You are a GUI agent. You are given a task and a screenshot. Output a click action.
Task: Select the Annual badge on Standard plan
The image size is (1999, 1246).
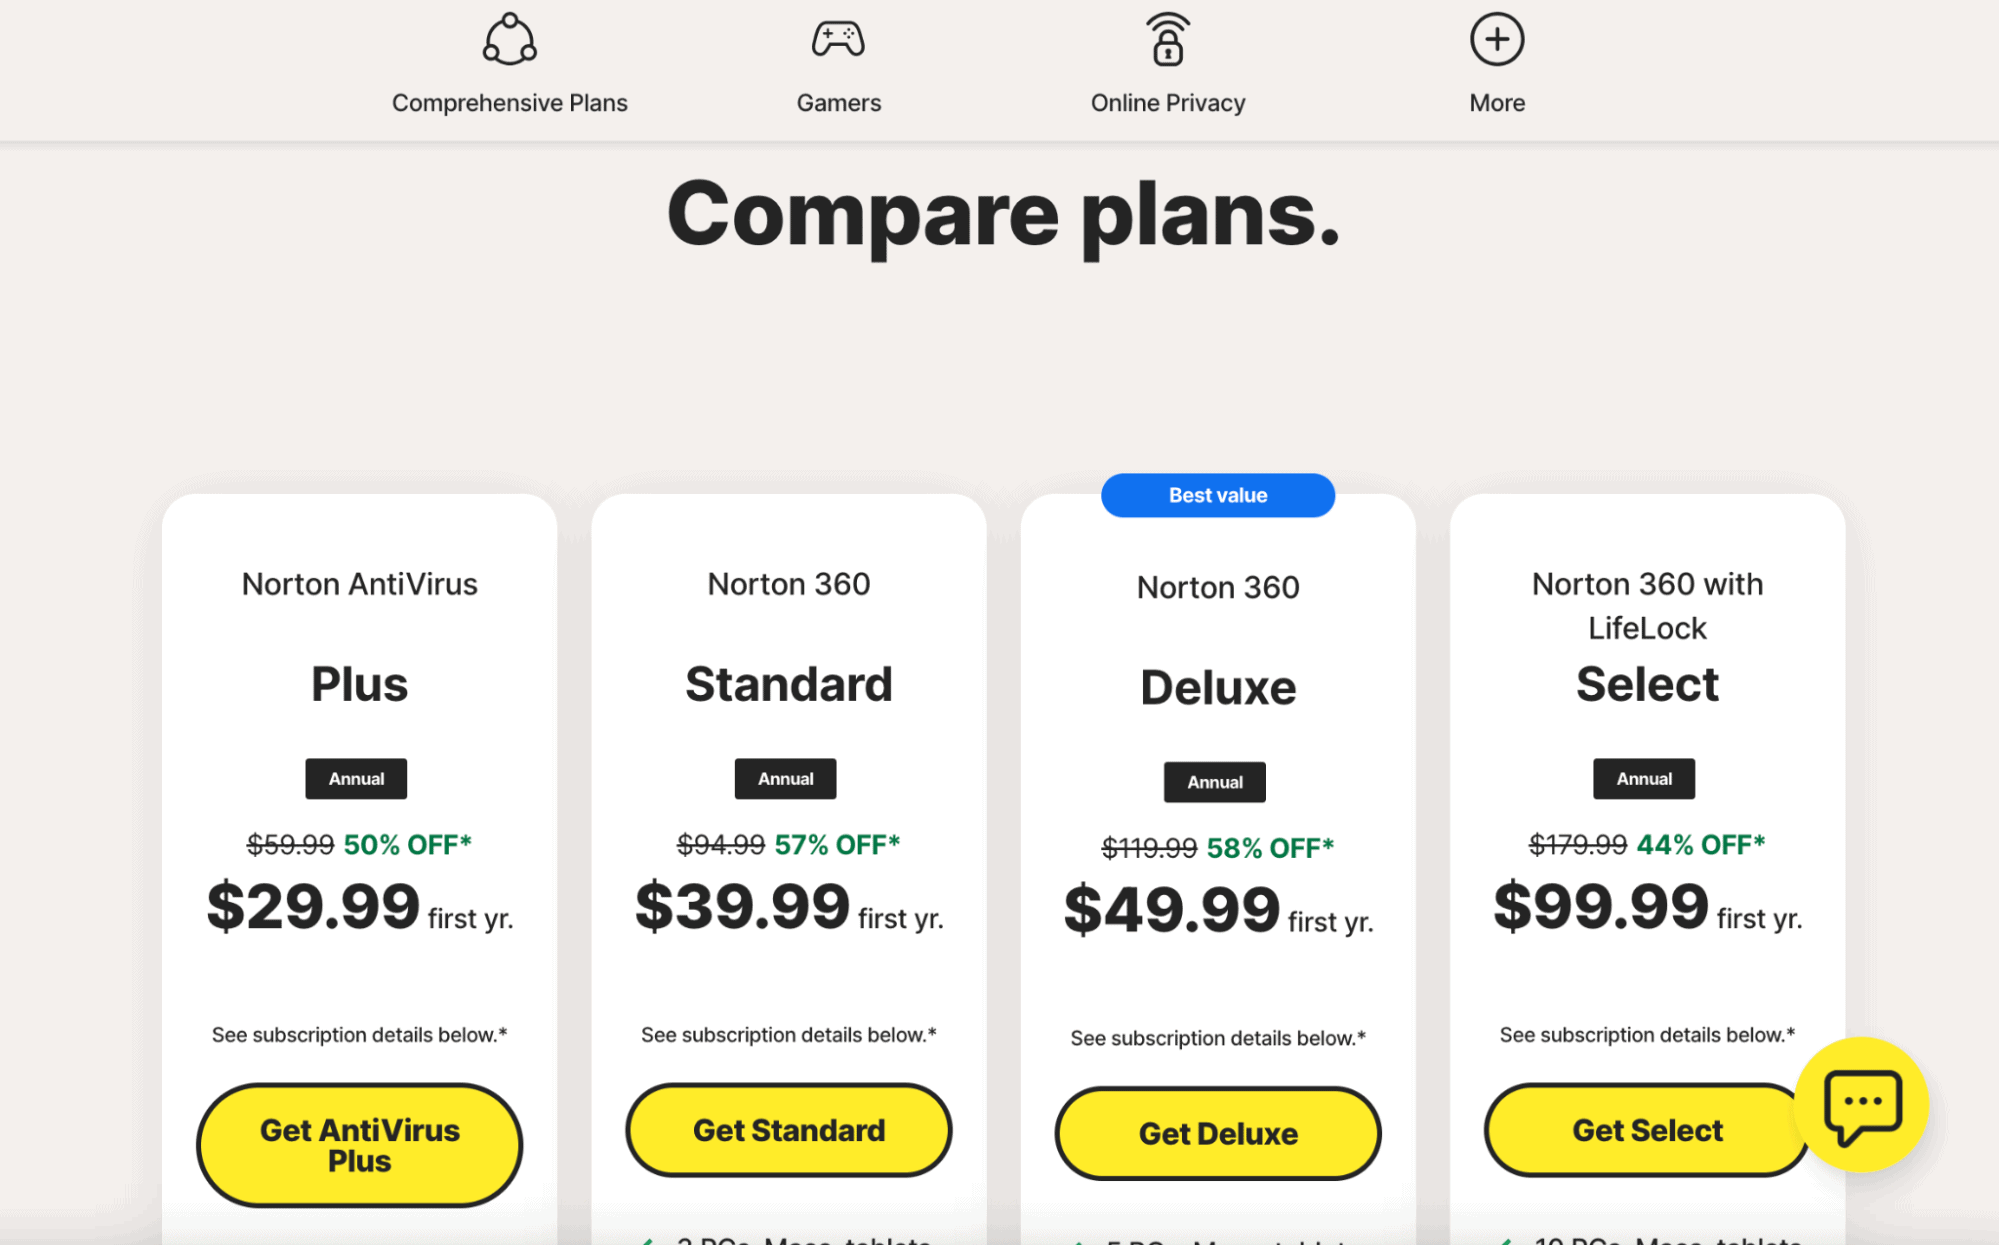point(785,778)
